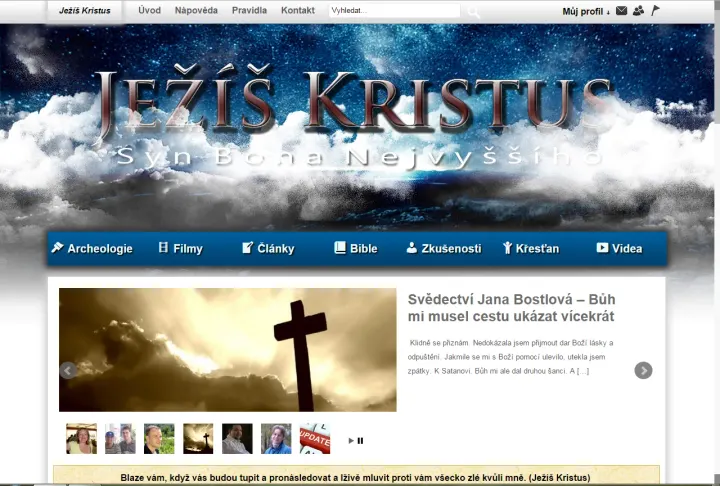Select the two men slide thumbnail
Screen dimensions: 720x486
[x=120, y=439]
